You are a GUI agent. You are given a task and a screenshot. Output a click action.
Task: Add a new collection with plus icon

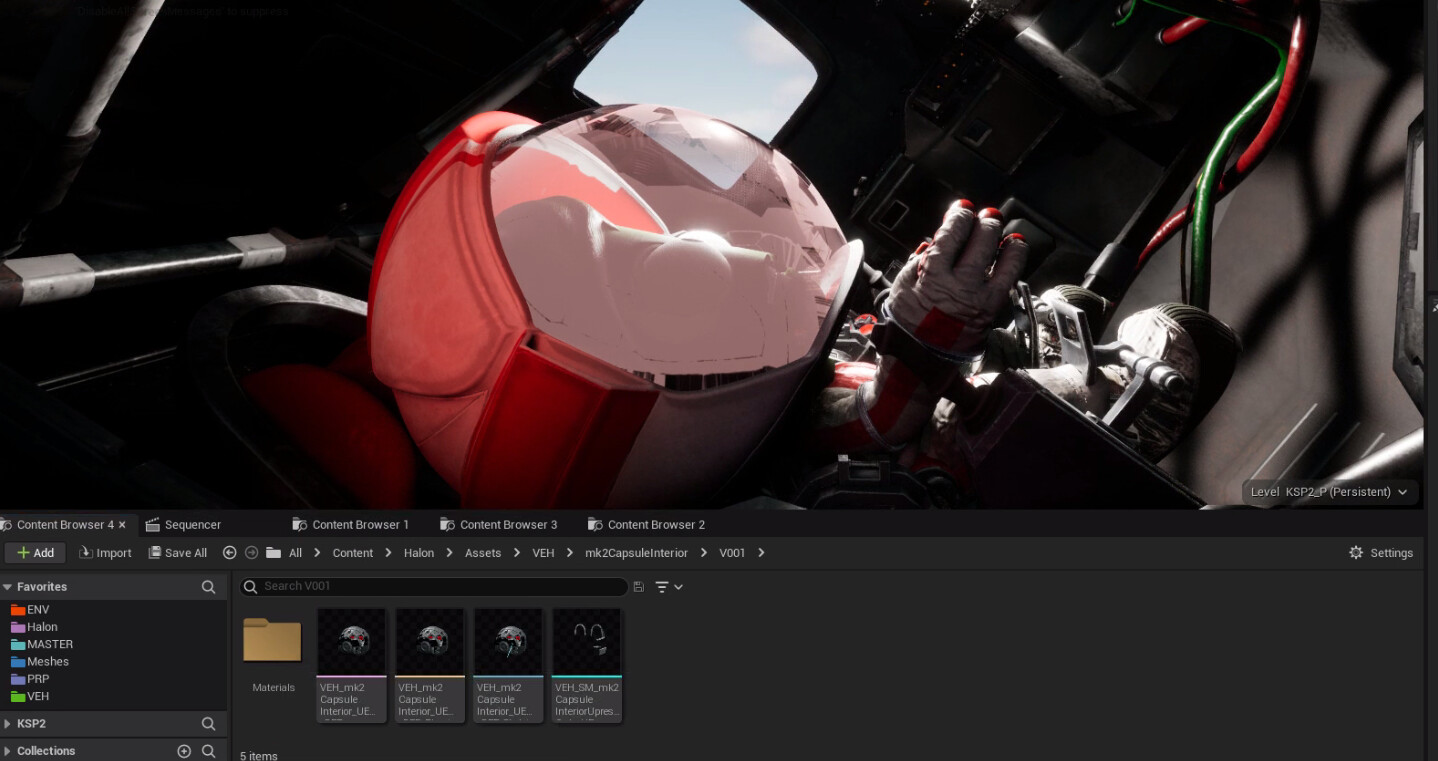point(184,751)
